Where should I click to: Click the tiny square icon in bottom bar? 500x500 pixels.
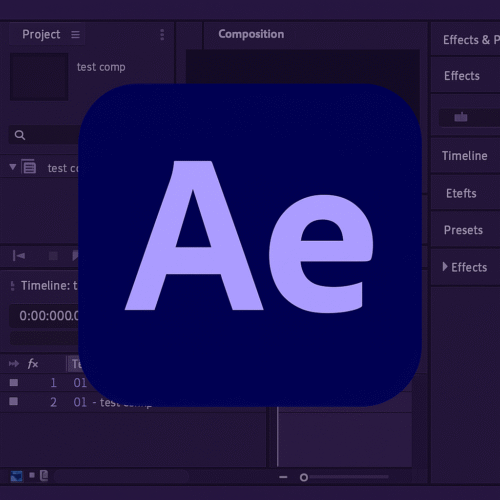pos(32,475)
